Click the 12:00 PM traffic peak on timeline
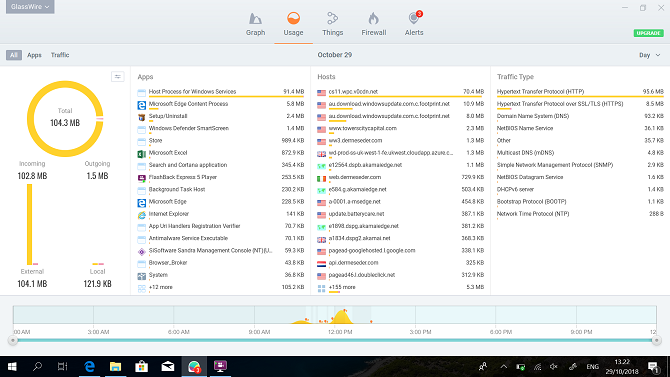The image size is (670, 377). 342,316
